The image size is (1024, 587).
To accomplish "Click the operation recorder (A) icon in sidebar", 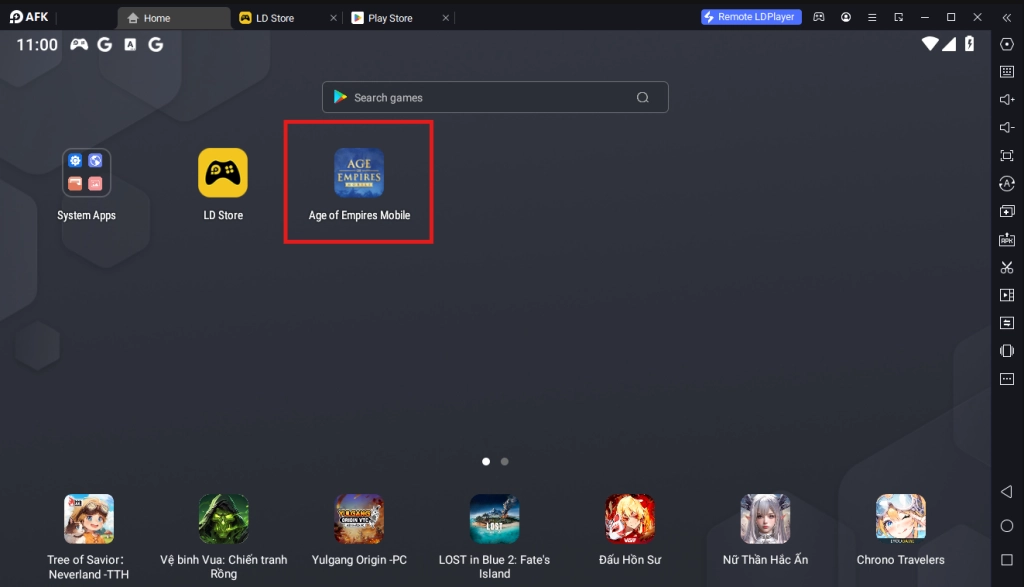I will click(1007, 183).
